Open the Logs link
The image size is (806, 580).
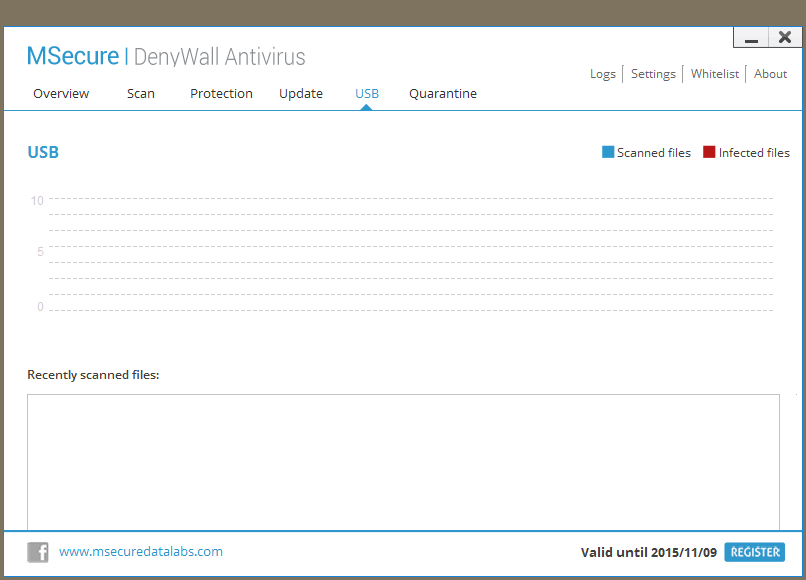(x=602, y=74)
